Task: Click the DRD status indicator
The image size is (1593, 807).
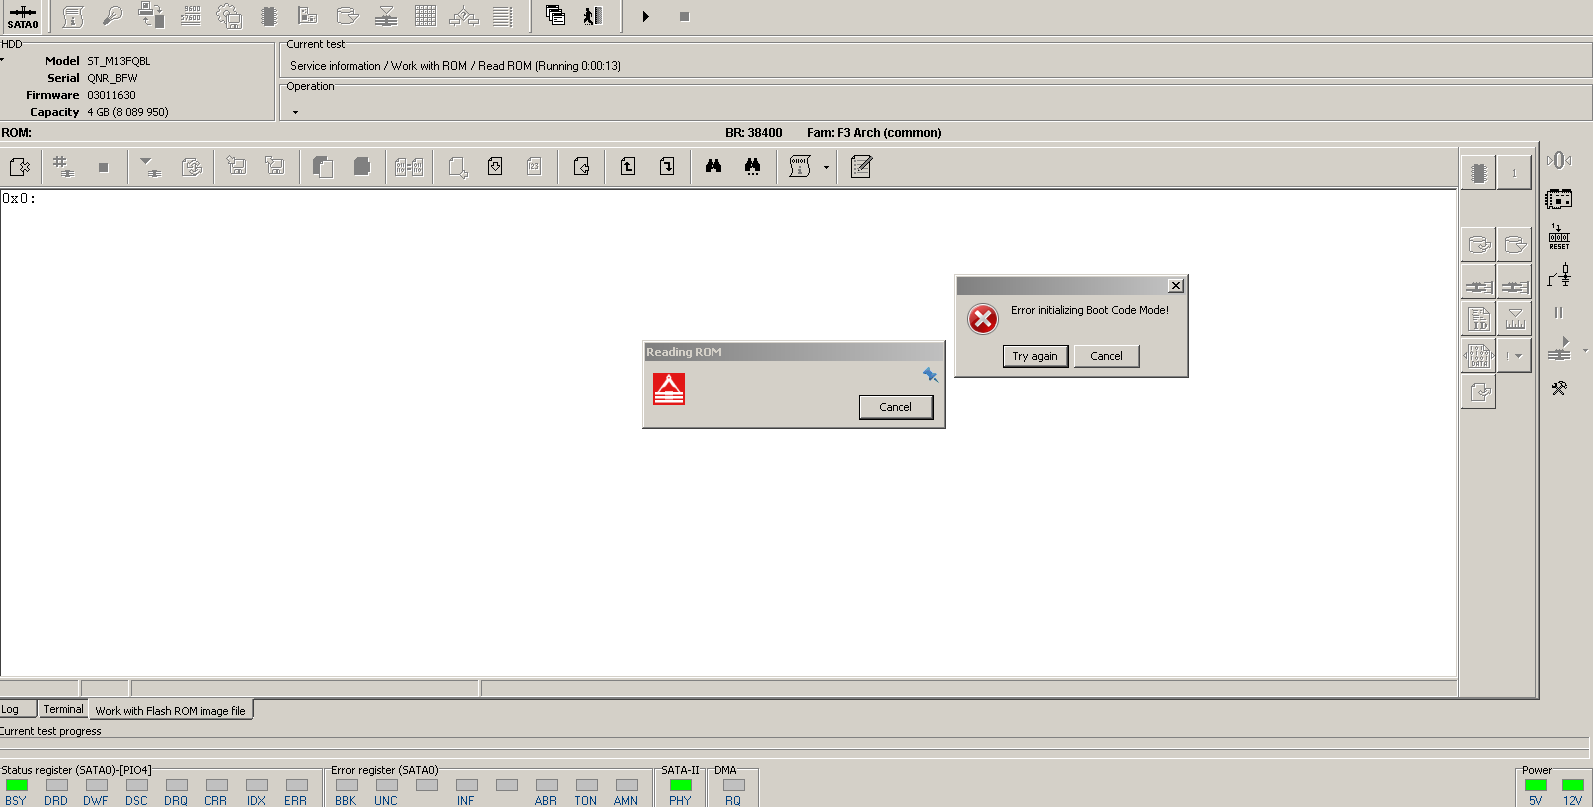Action: pyautogui.click(x=57, y=785)
